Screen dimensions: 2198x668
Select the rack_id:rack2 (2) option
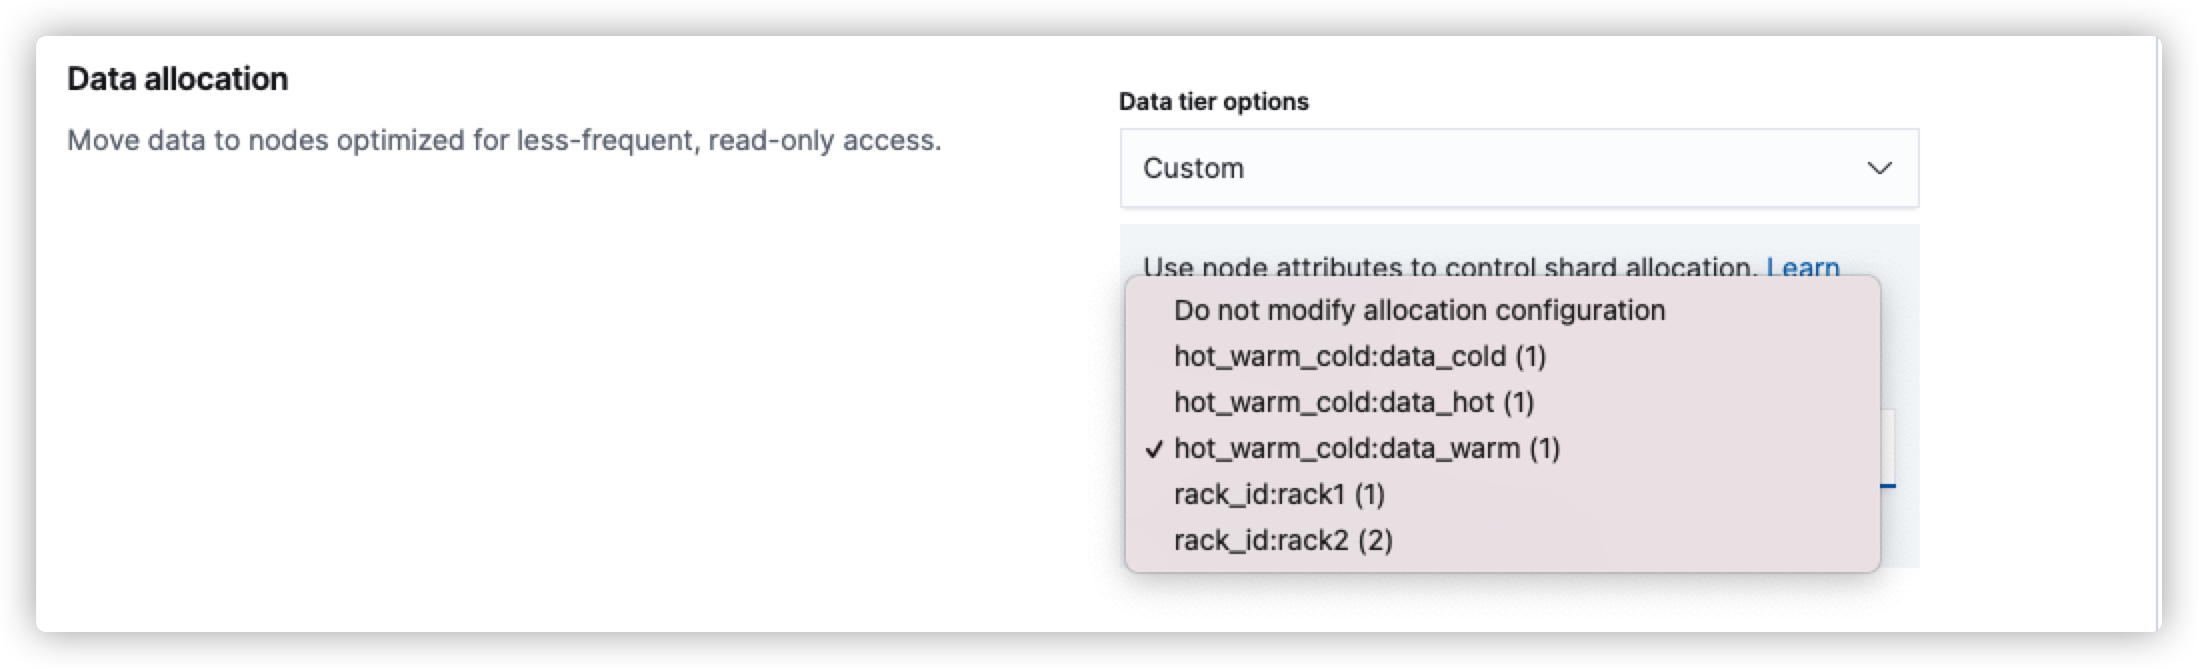coord(1283,541)
